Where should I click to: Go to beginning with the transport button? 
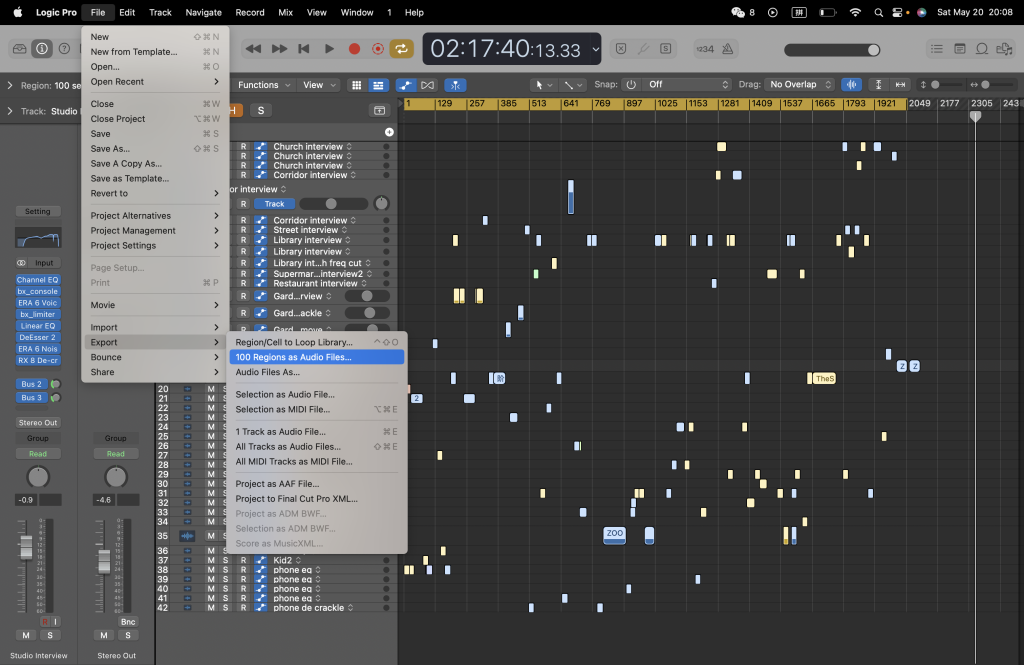pyautogui.click(x=304, y=49)
